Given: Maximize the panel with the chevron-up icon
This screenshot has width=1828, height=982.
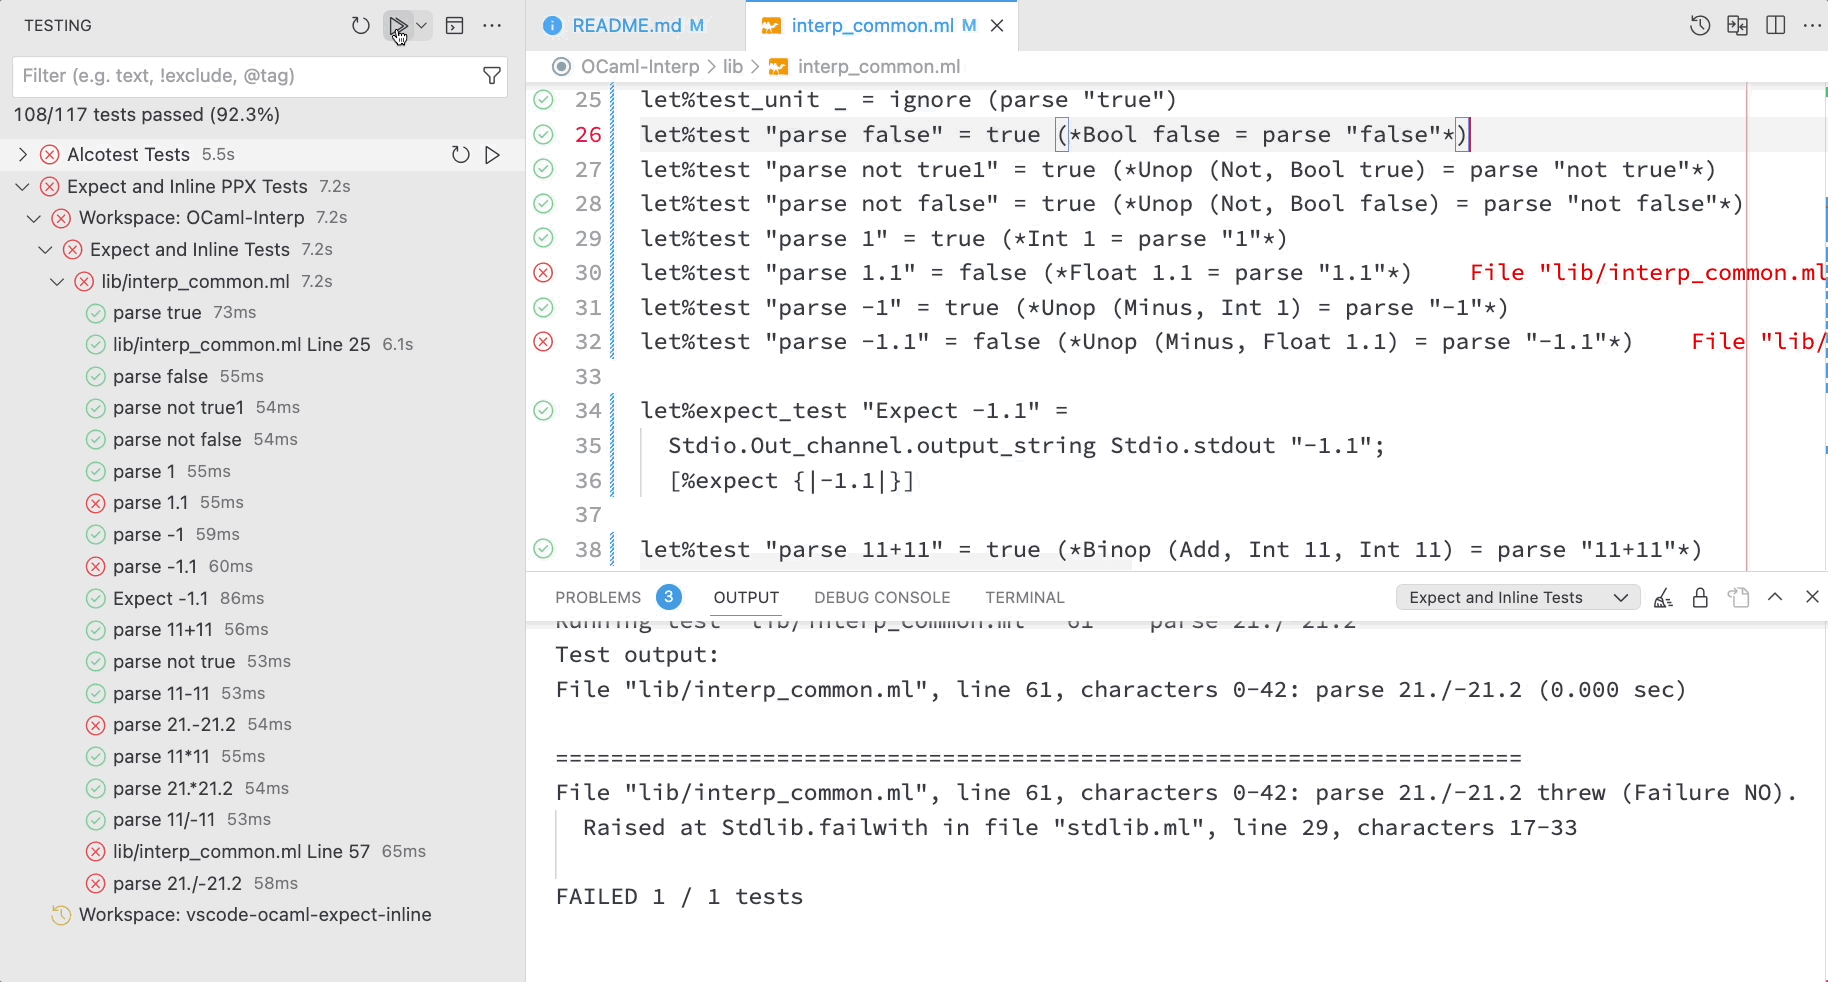Looking at the screenshot, I should 1775,598.
